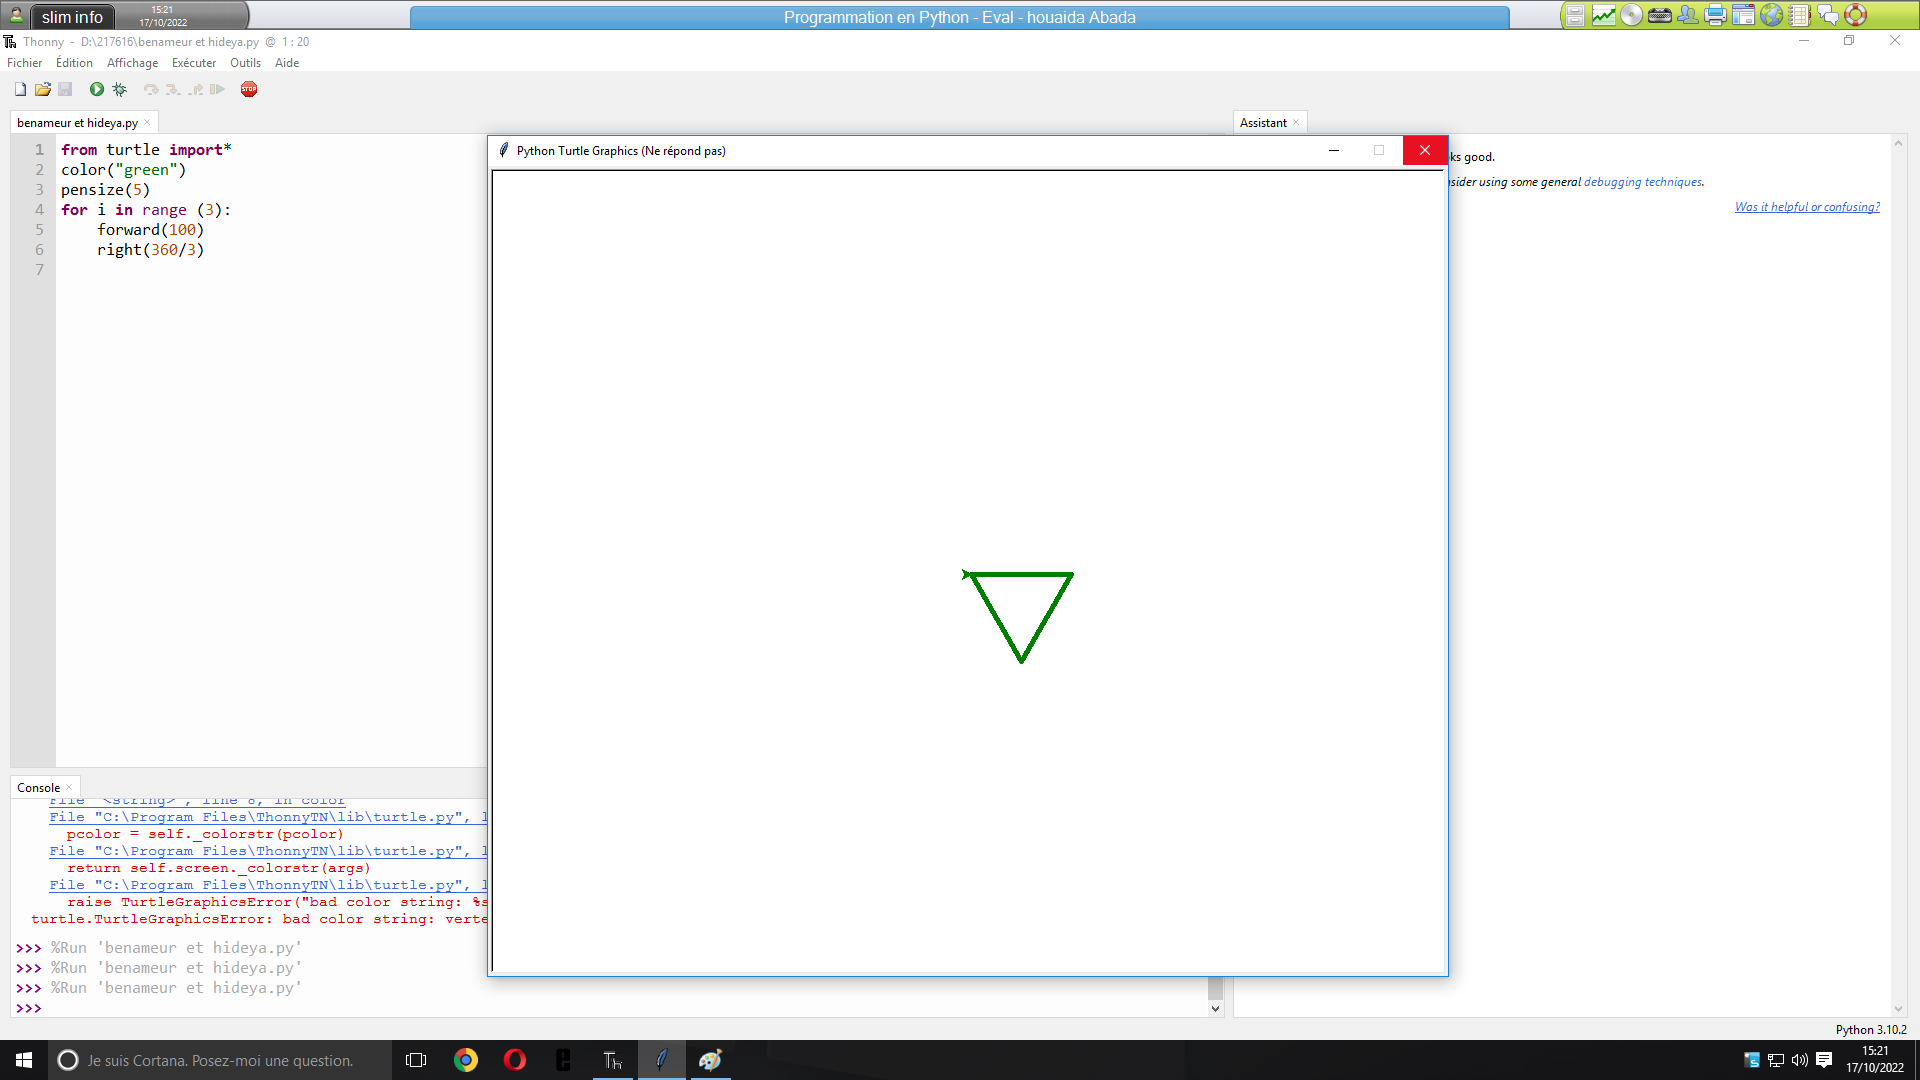Close the Console tab
This screenshot has height=1080, width=1920.
point(69,787)
